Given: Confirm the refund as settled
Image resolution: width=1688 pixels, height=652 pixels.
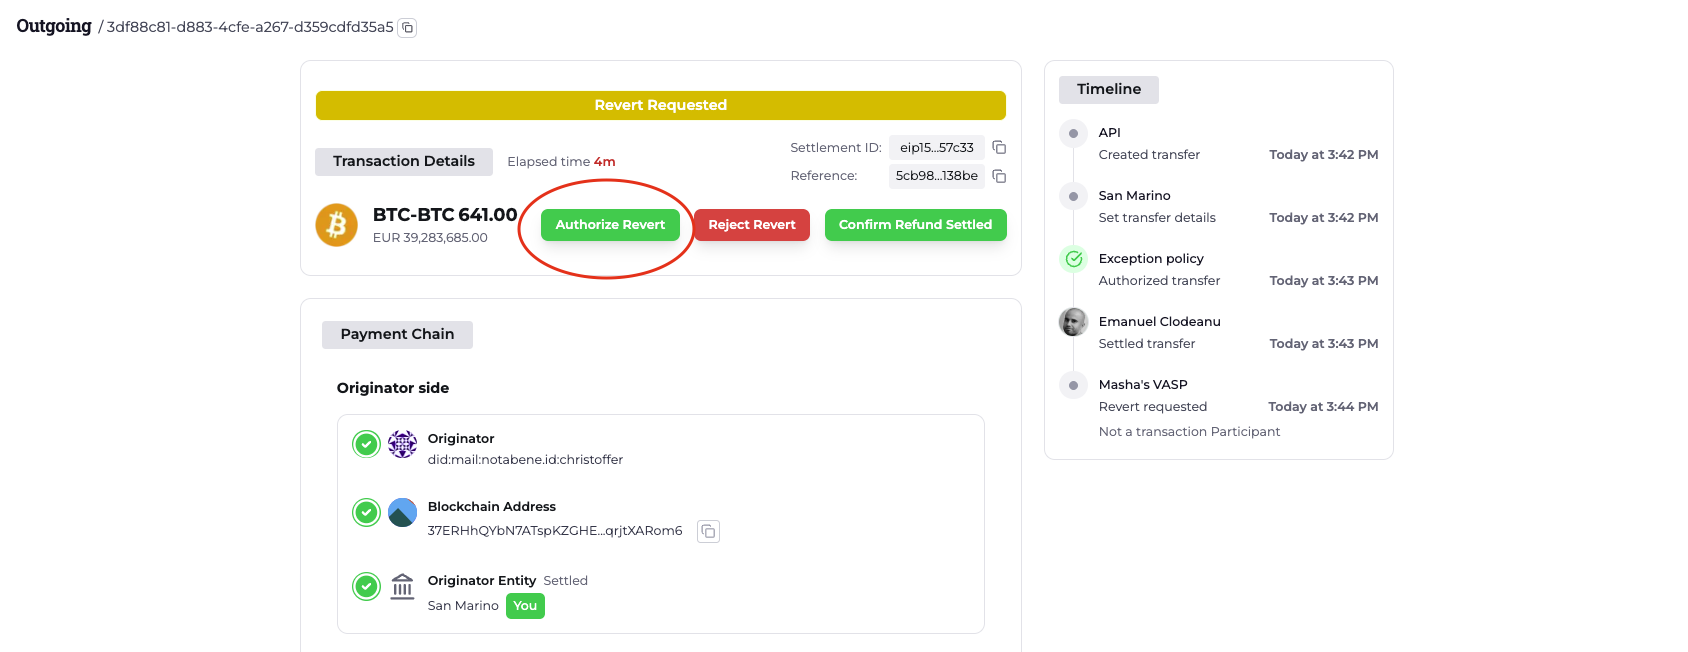Looking at the screenshot, I should point(915,225).
